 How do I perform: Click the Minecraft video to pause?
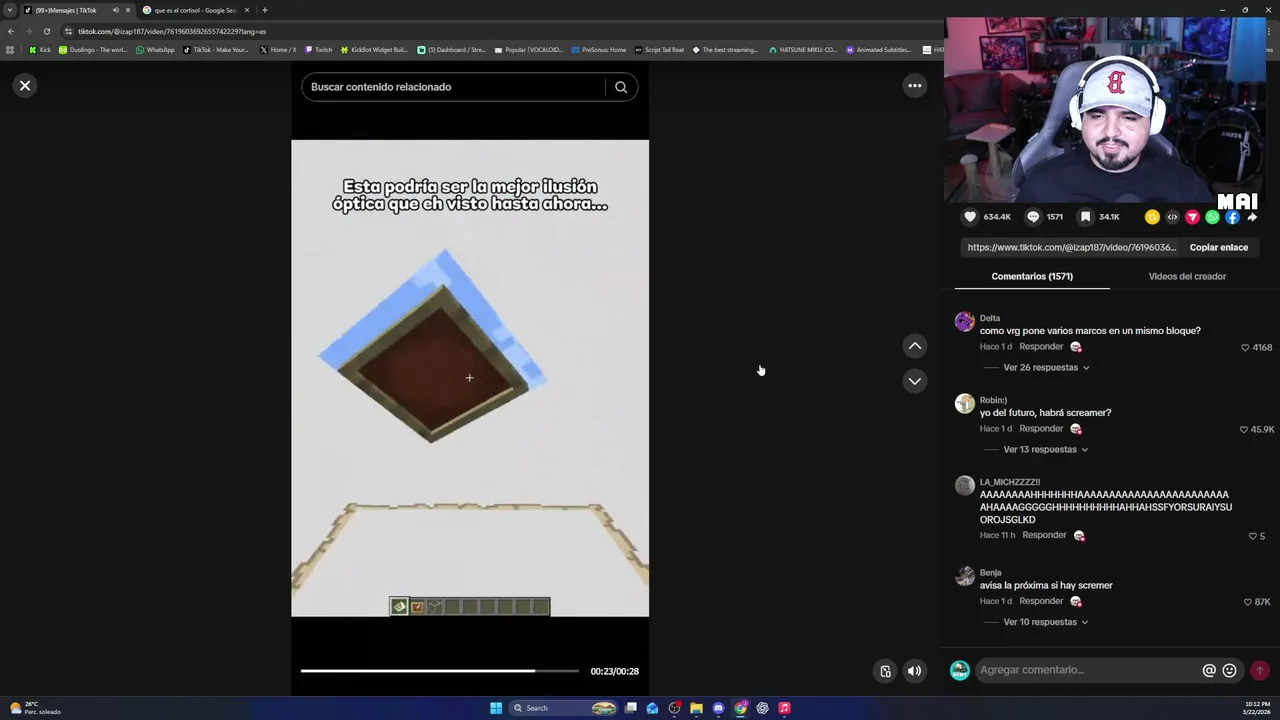(470, 378)
